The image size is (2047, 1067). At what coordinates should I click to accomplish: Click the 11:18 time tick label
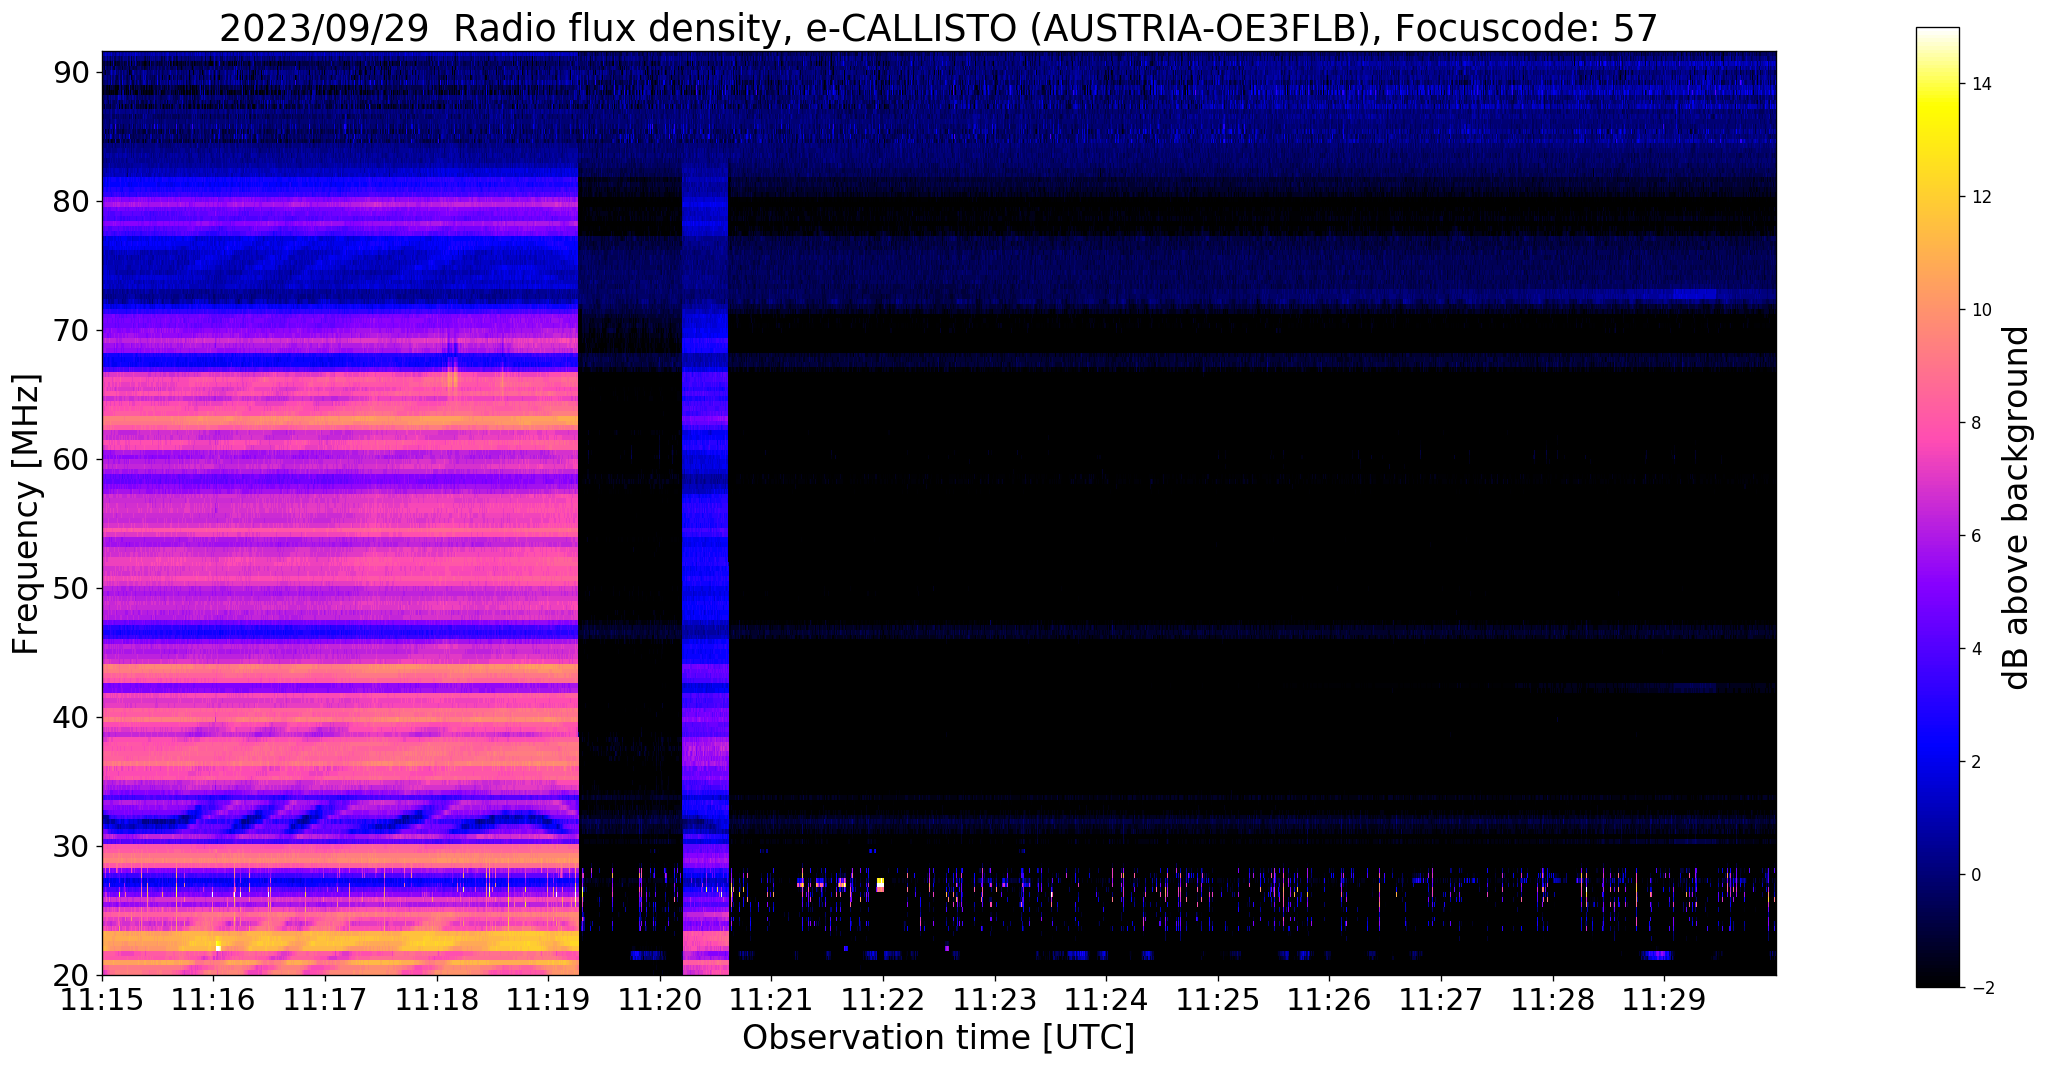point(437,1000)
